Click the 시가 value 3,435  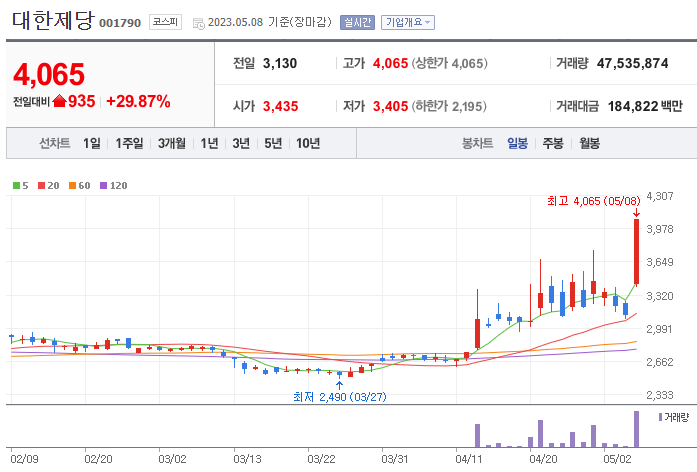point(280,106)
